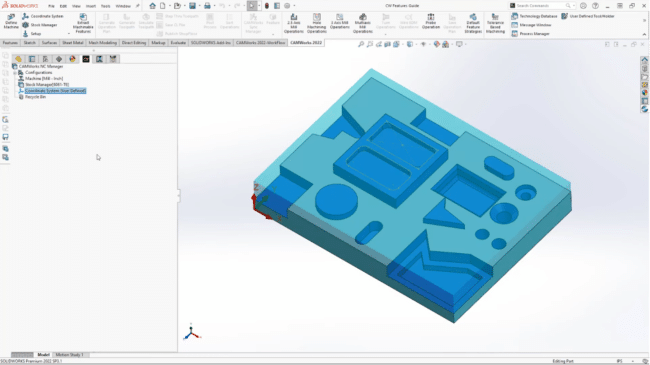This screenshot has width=650, height=365.
Task: Expand ribbon overflow double arrow
Action: [644, 20]
